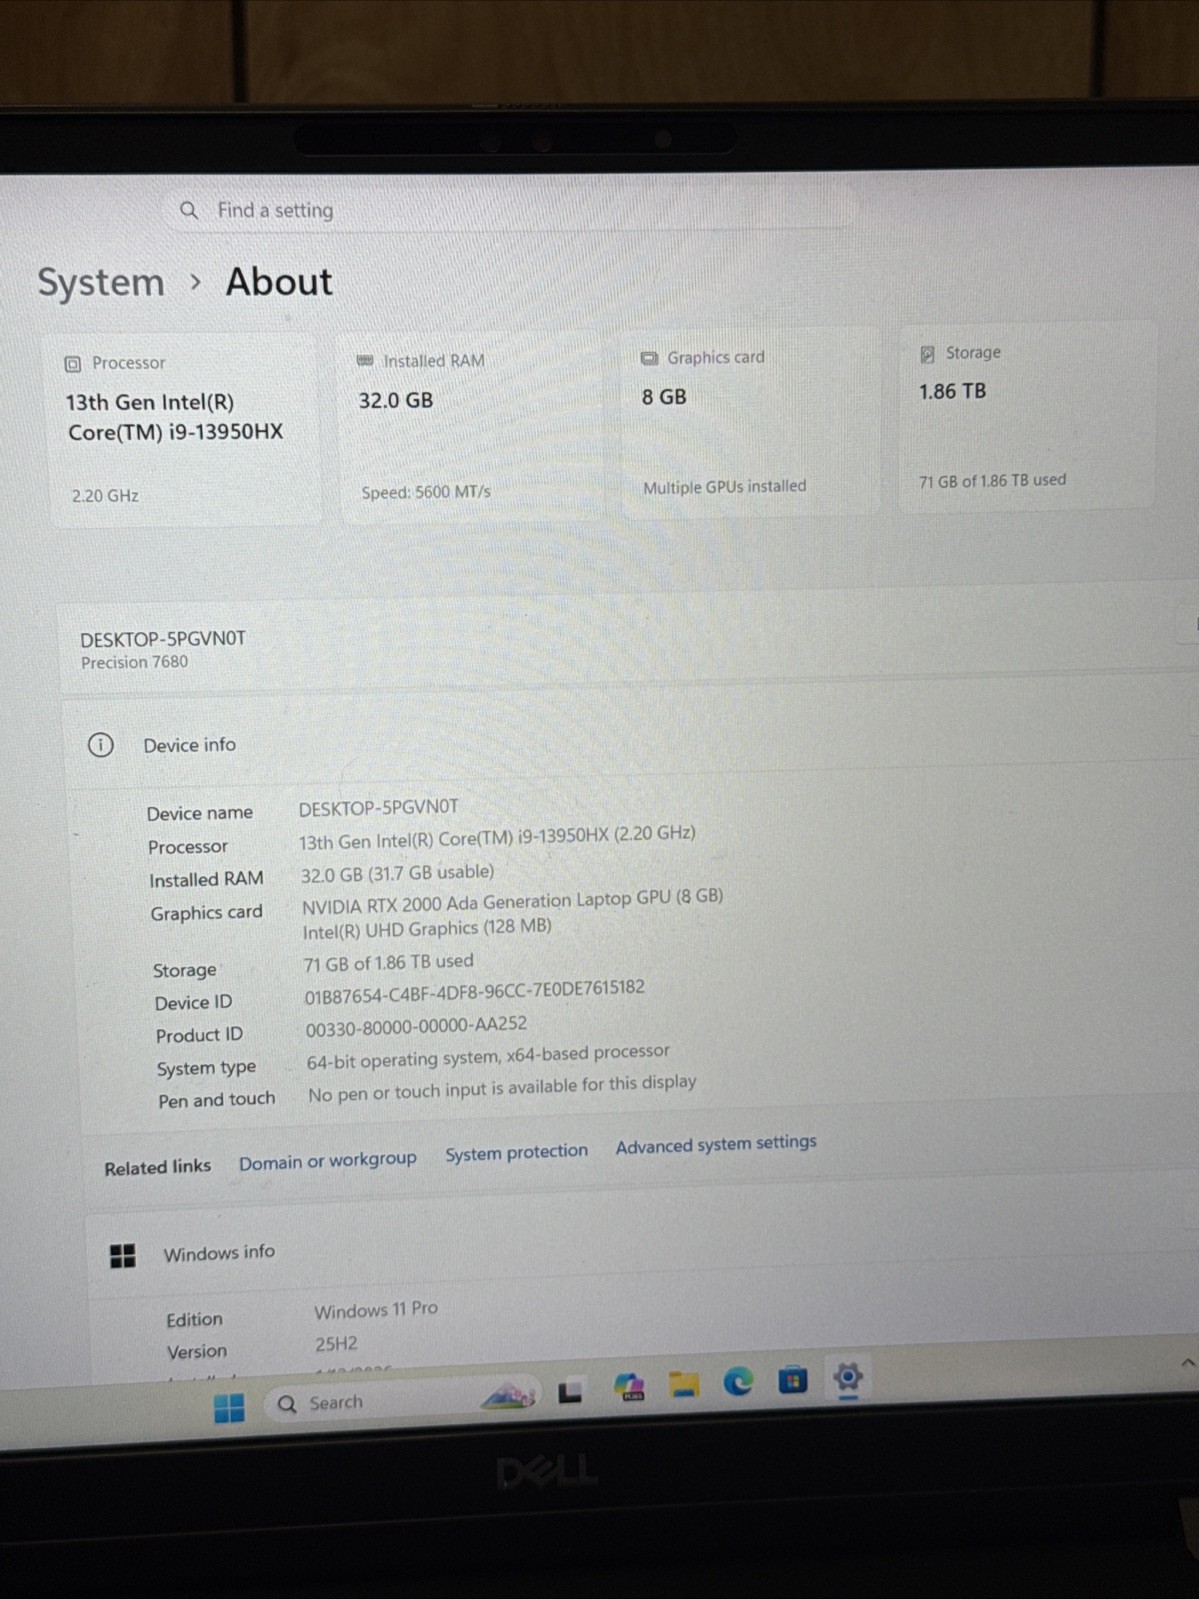The width and height of the screenshot is (1199, 1599).
Task: Select 32.0 GB (31.7 GB usable) value
Action: (x=397, y=874)
